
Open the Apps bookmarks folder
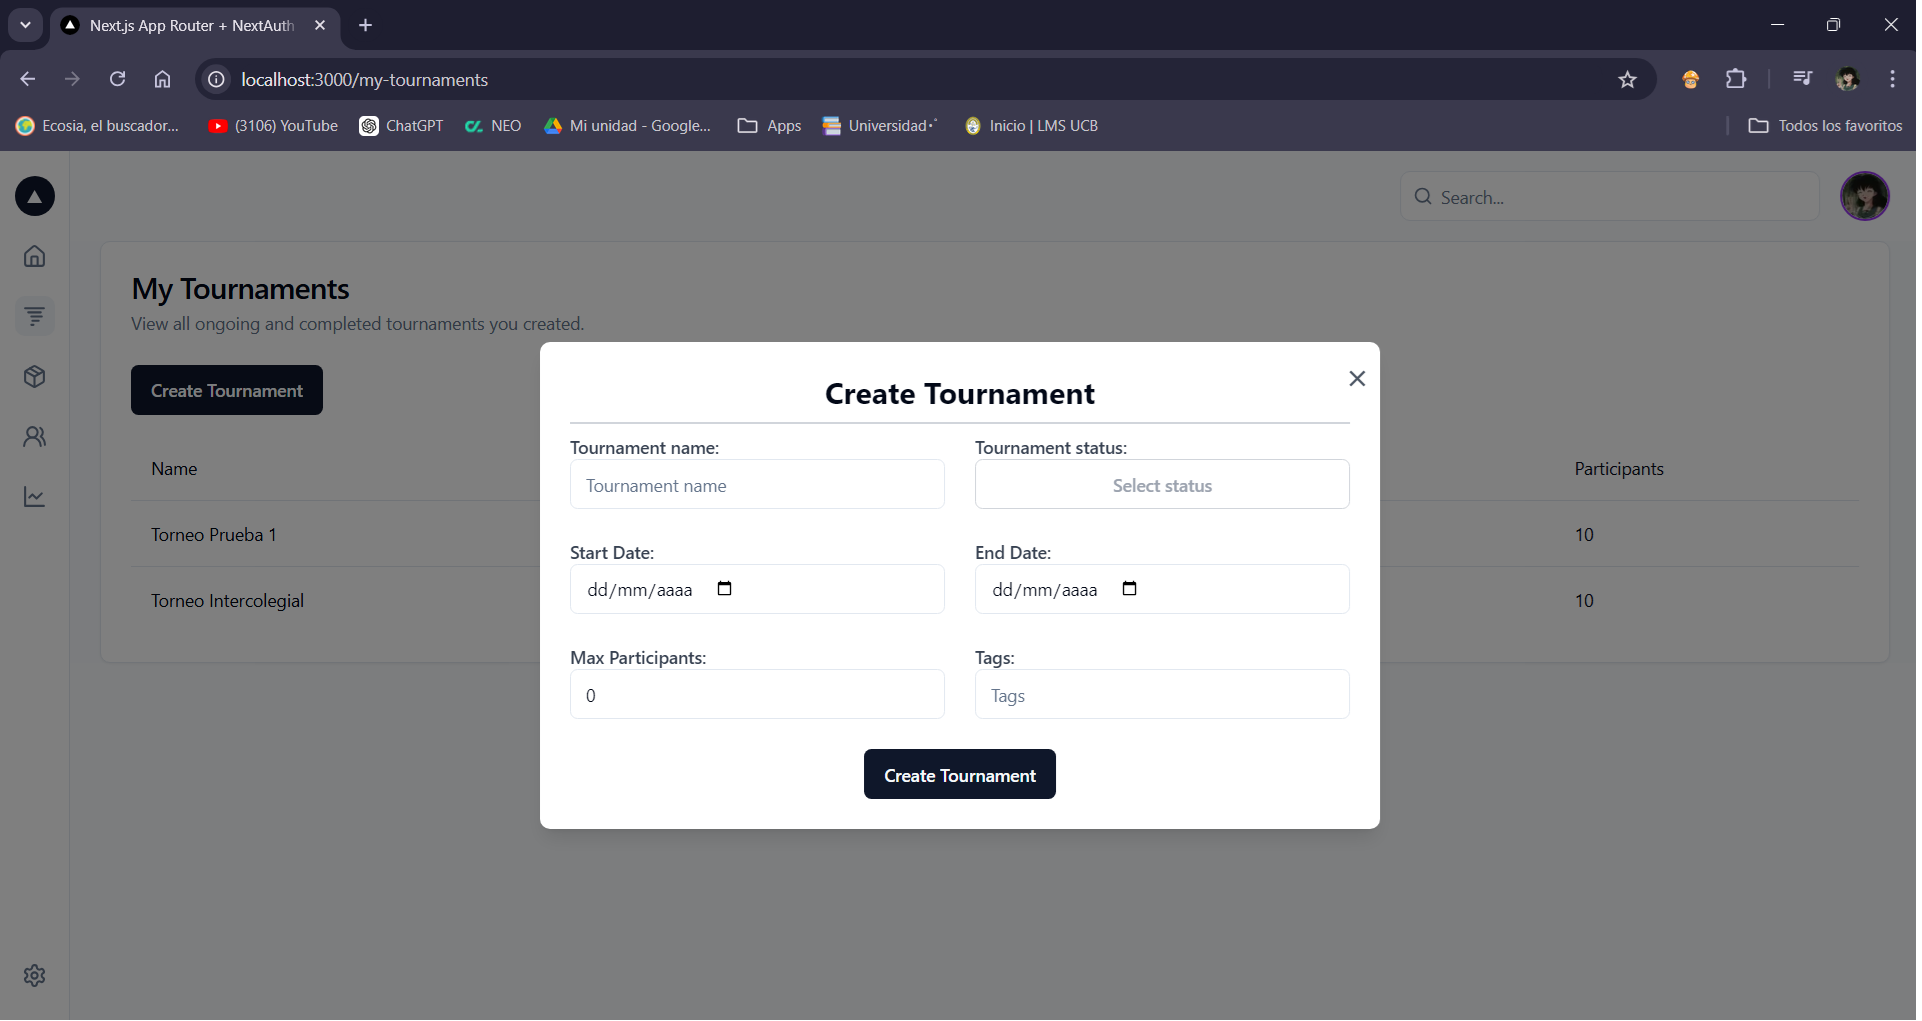pyautogui.click(x=769, y=126)
